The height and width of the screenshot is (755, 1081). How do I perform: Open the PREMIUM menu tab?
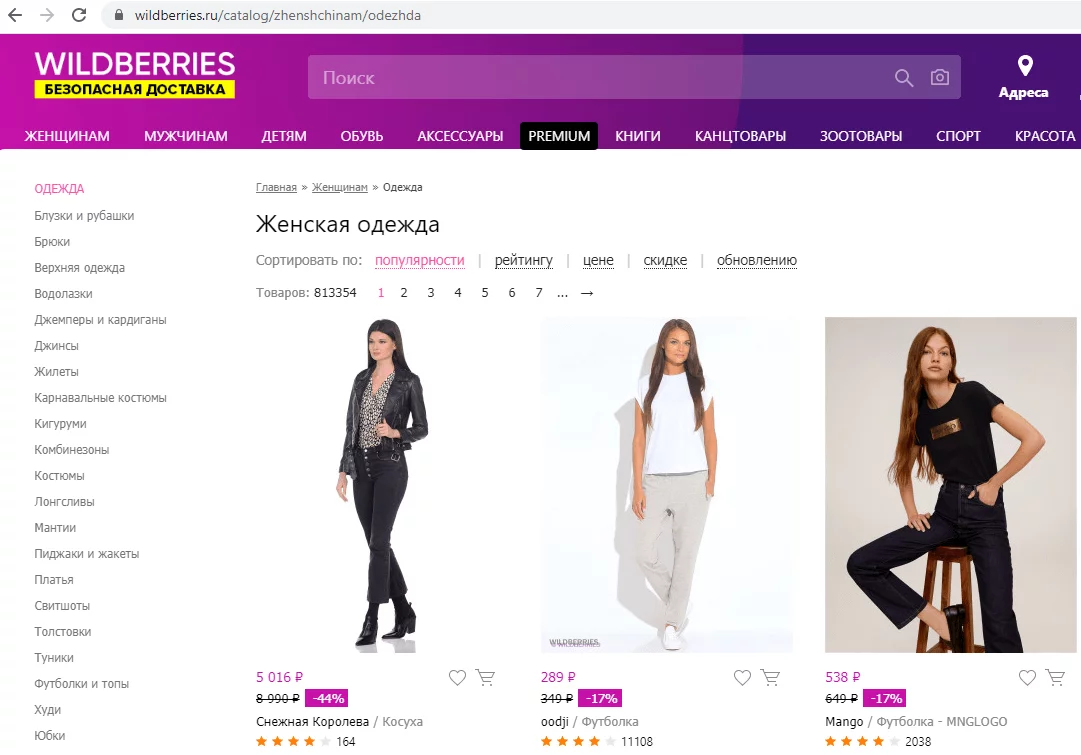tap(559, 136)
